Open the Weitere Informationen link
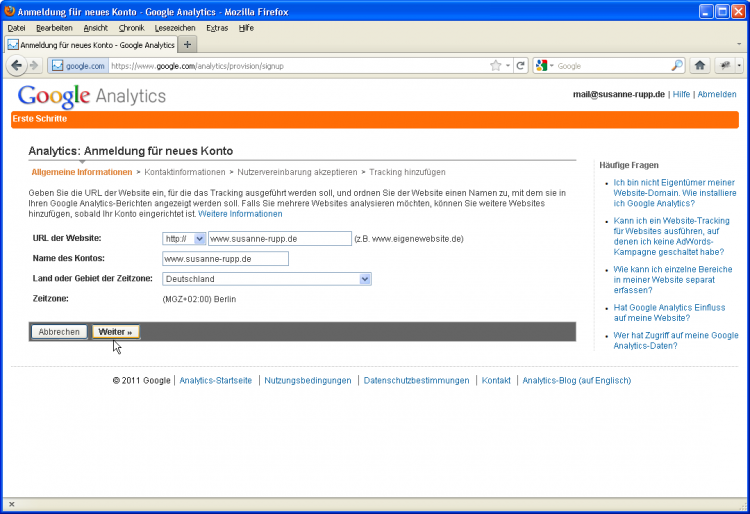This screenshot has height=514, width=750. (240, 214)
